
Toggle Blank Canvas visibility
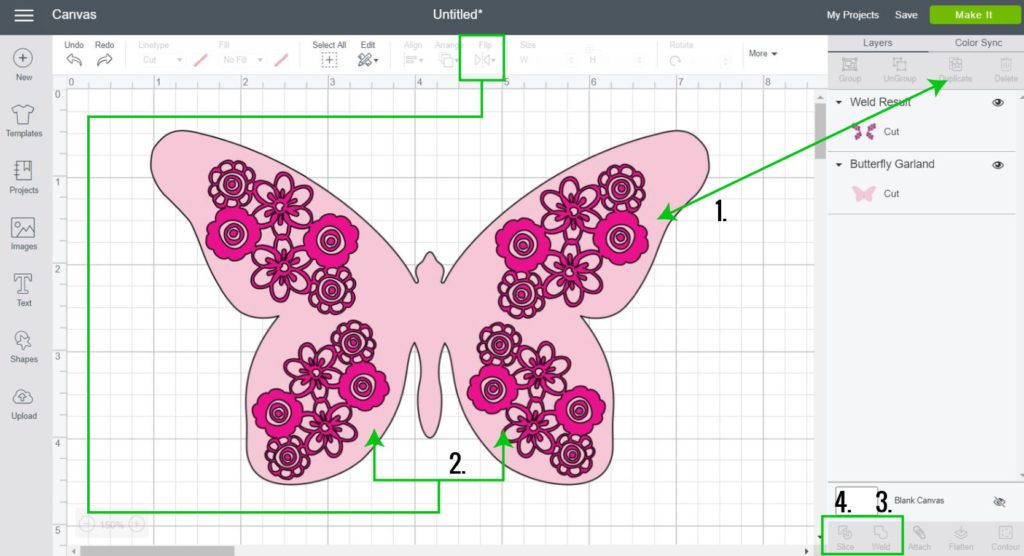(x=999, y=501)
